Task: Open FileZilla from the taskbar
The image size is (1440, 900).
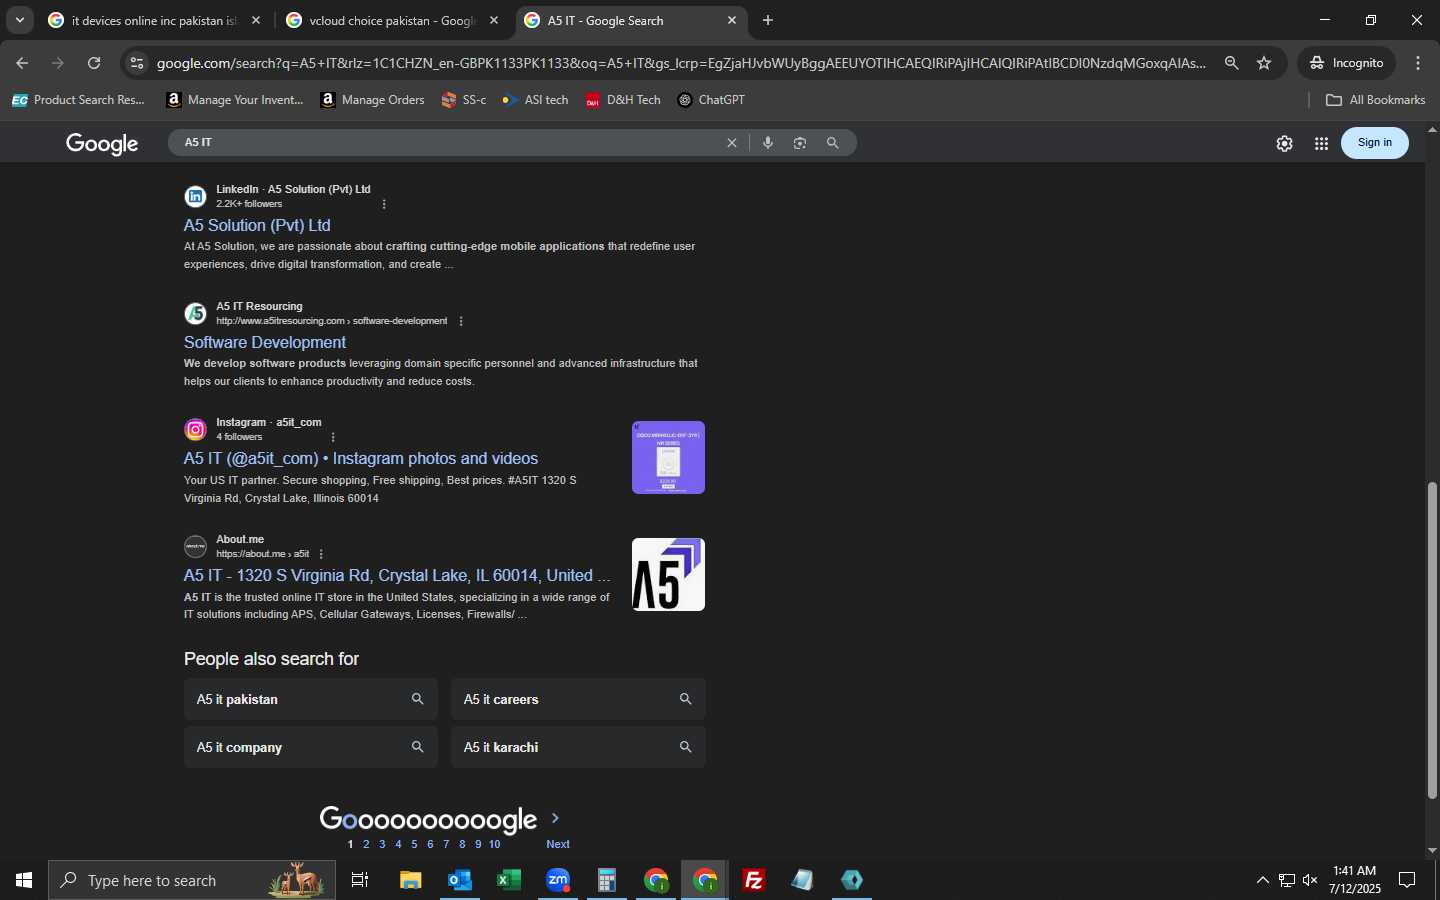Action: (x=754, y=880)
